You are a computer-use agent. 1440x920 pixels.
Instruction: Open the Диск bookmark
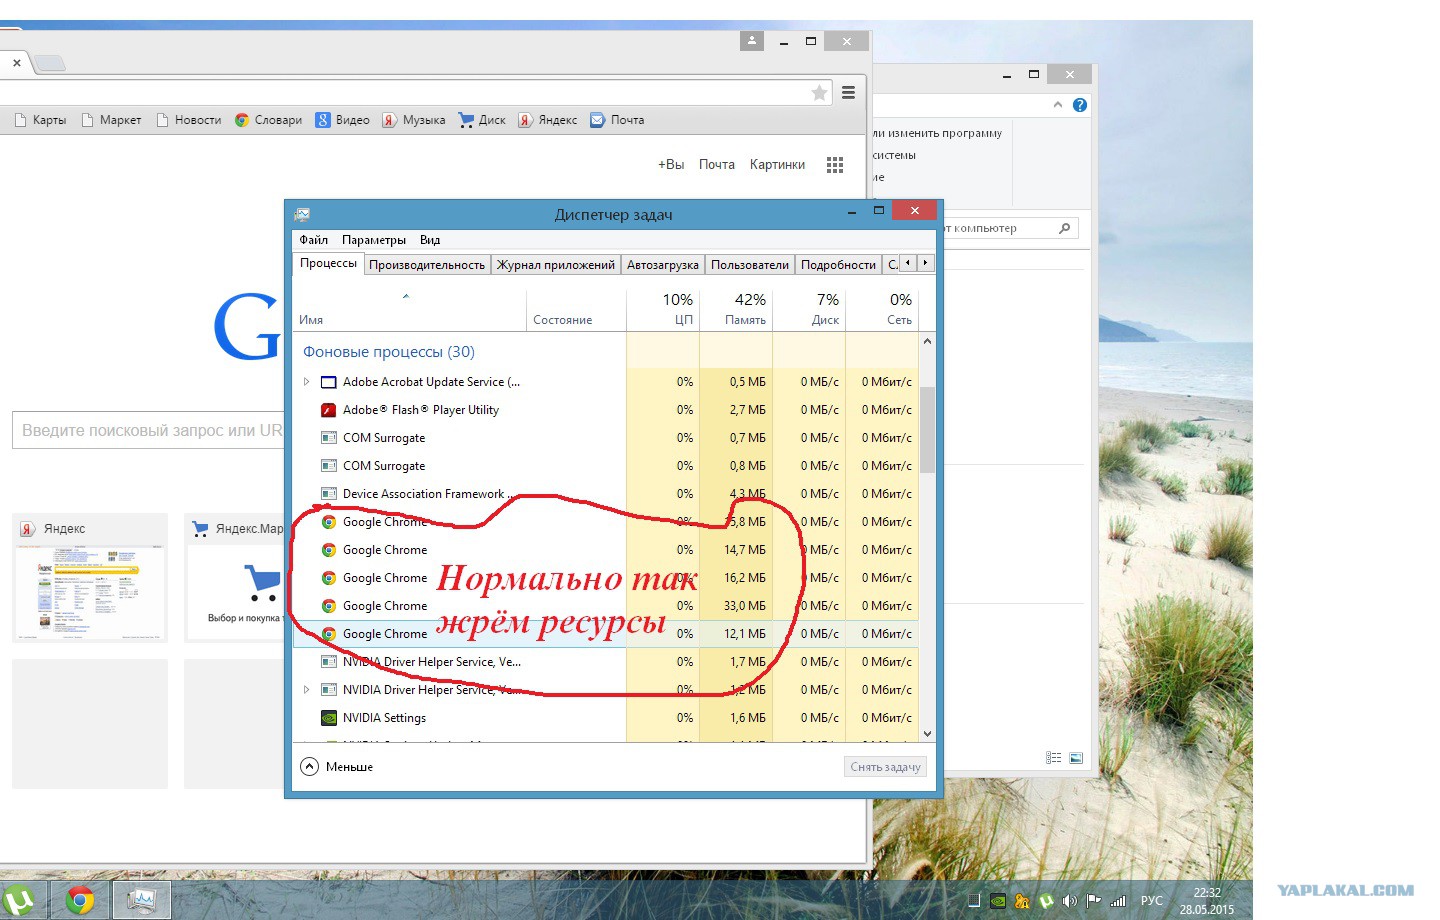[482, 120]
